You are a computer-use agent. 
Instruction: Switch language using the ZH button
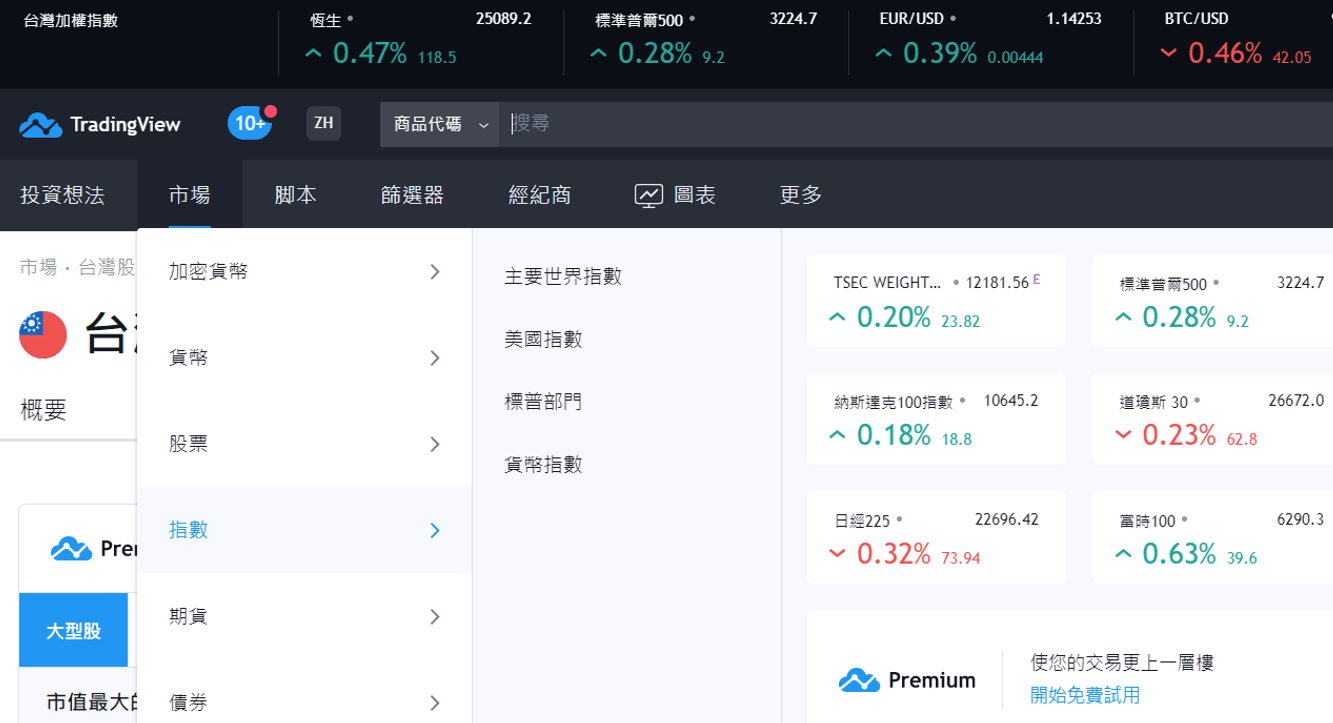323,122
